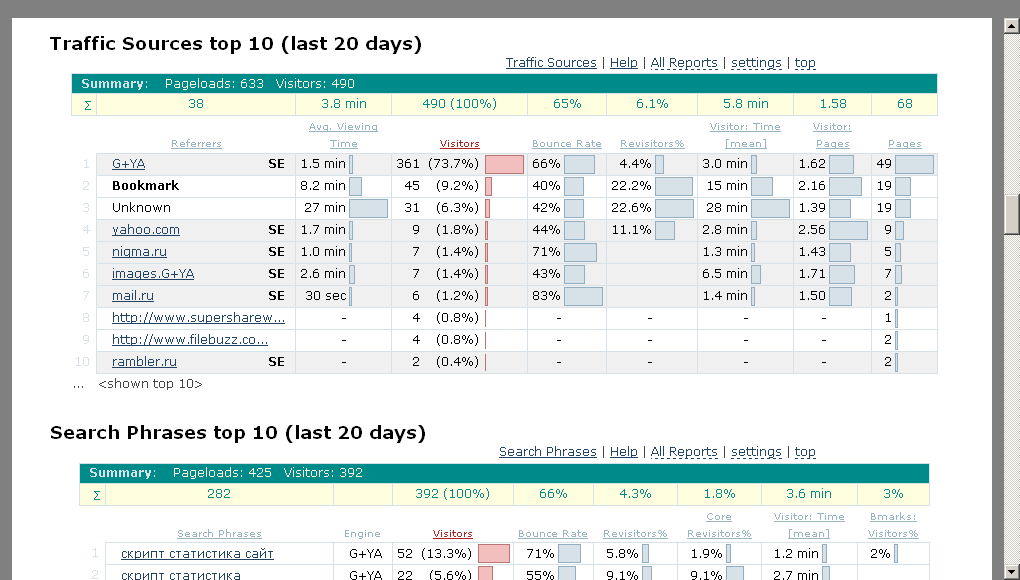This screenshot has height=580, width=1020.
Task: Open the rambler.ru referrer link
Action: [x=144, y=362]
